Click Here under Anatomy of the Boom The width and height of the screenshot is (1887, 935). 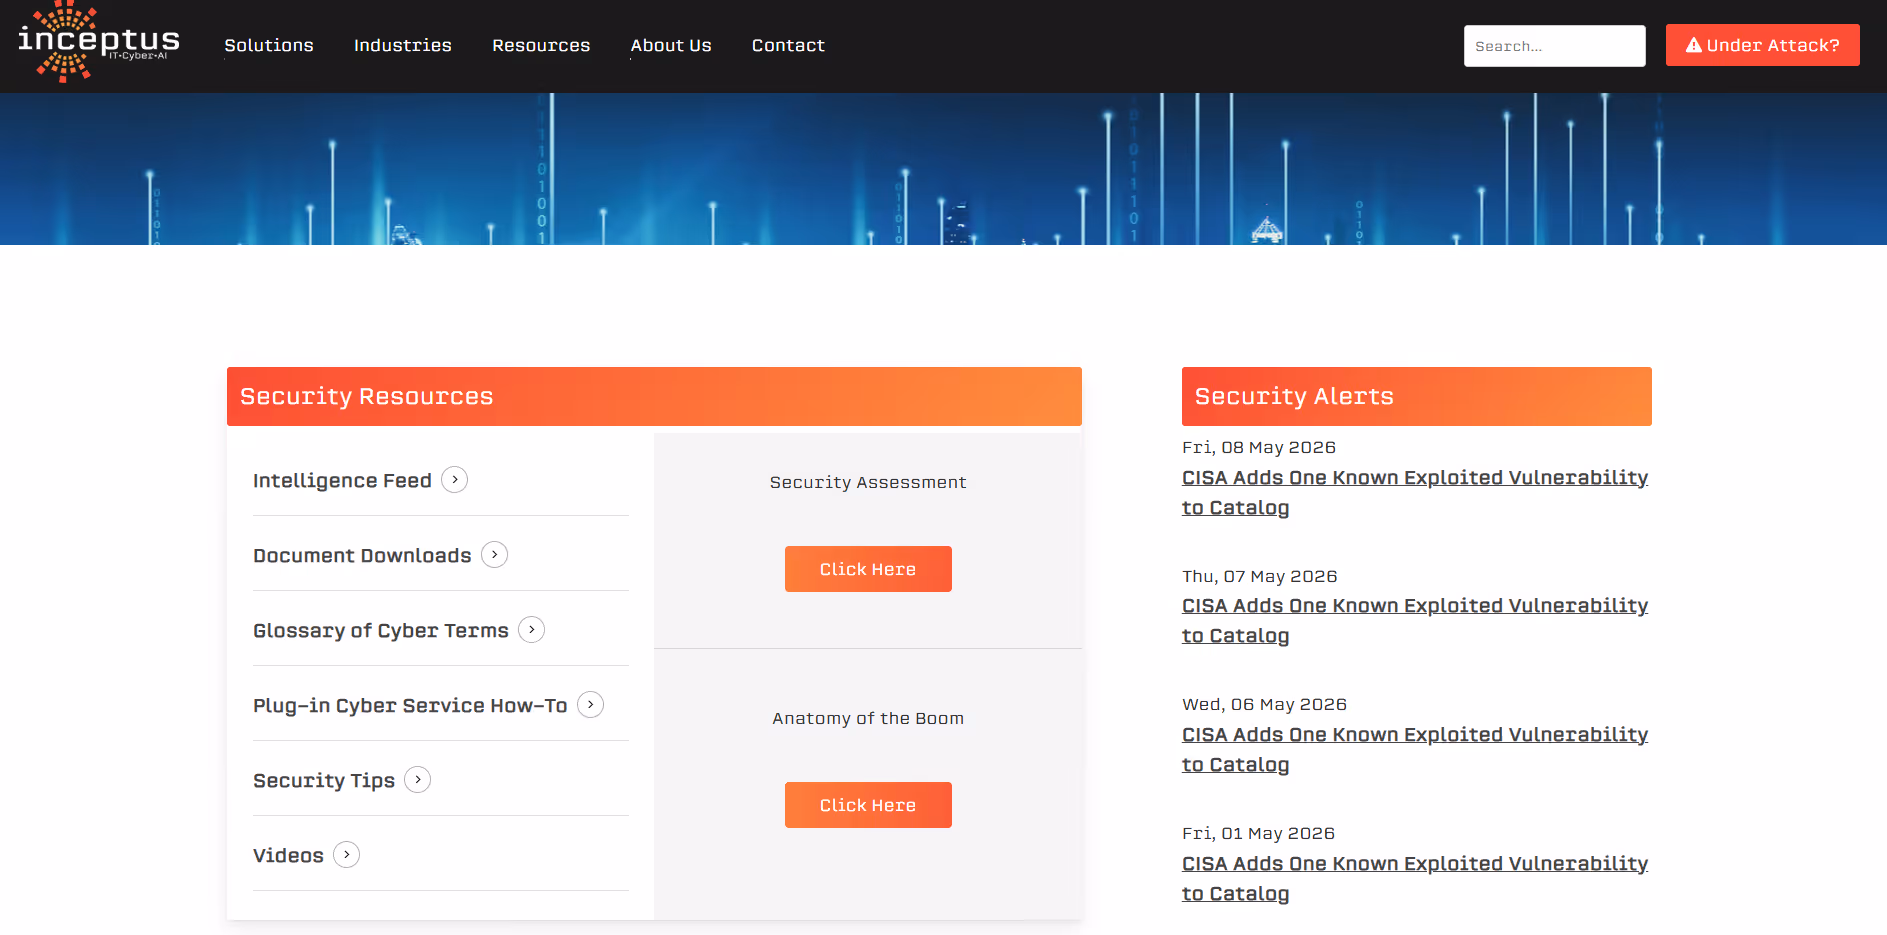point(868,805)
